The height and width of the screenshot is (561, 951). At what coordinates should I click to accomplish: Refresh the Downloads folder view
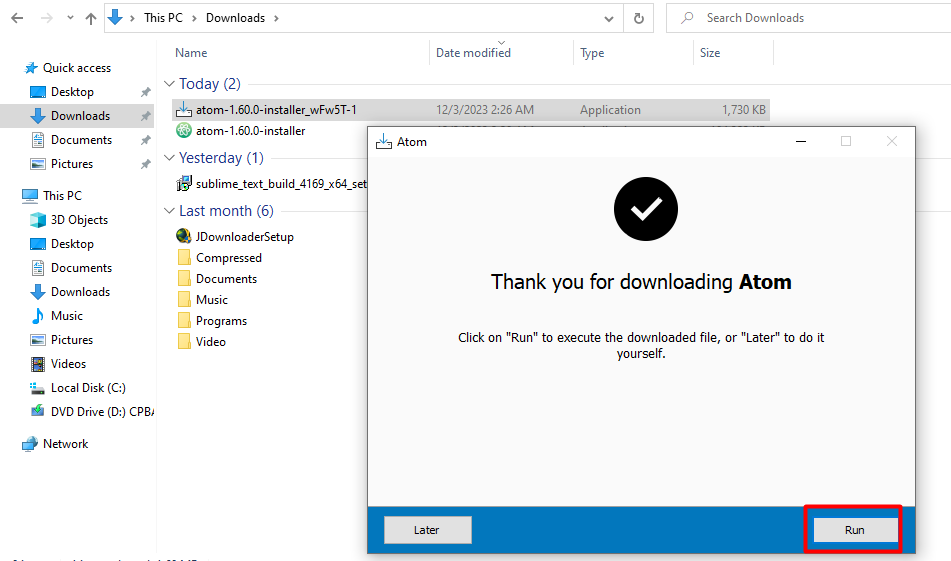point(639,18)
